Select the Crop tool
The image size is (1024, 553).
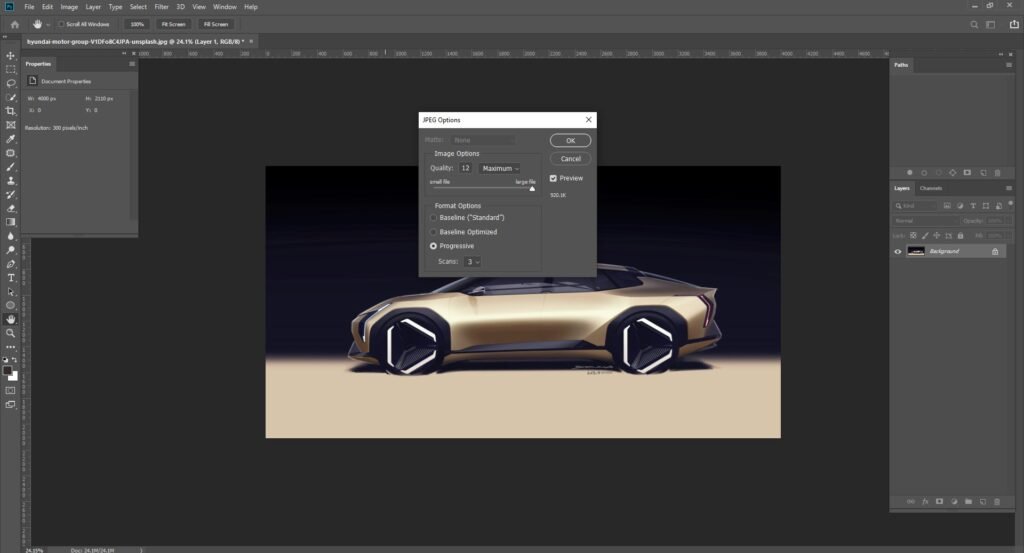tap(10, 111)
